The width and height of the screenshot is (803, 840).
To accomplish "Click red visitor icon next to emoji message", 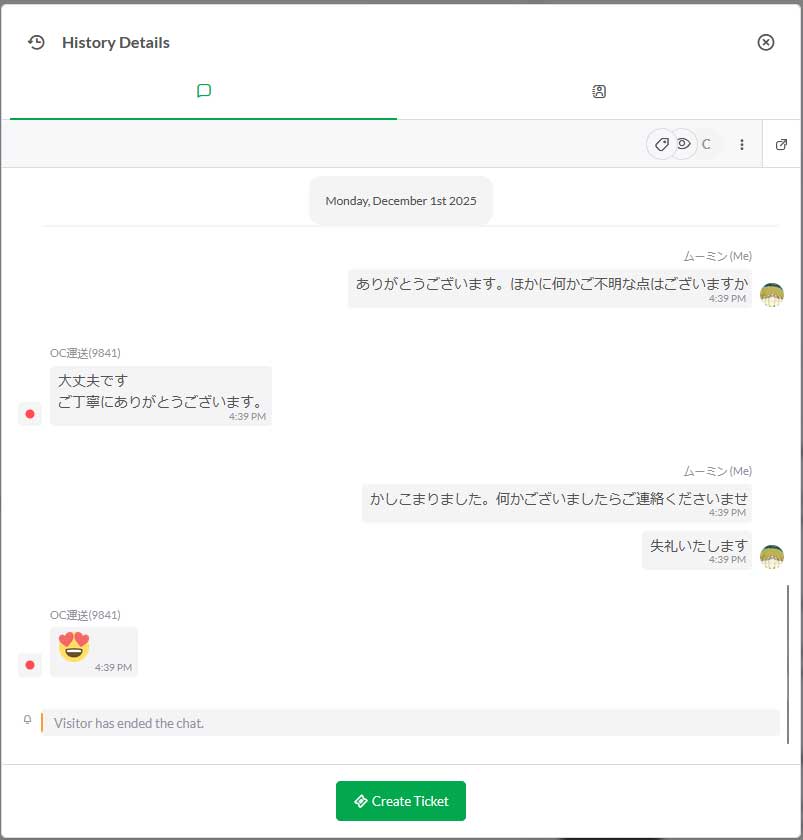I will [30, 664].
